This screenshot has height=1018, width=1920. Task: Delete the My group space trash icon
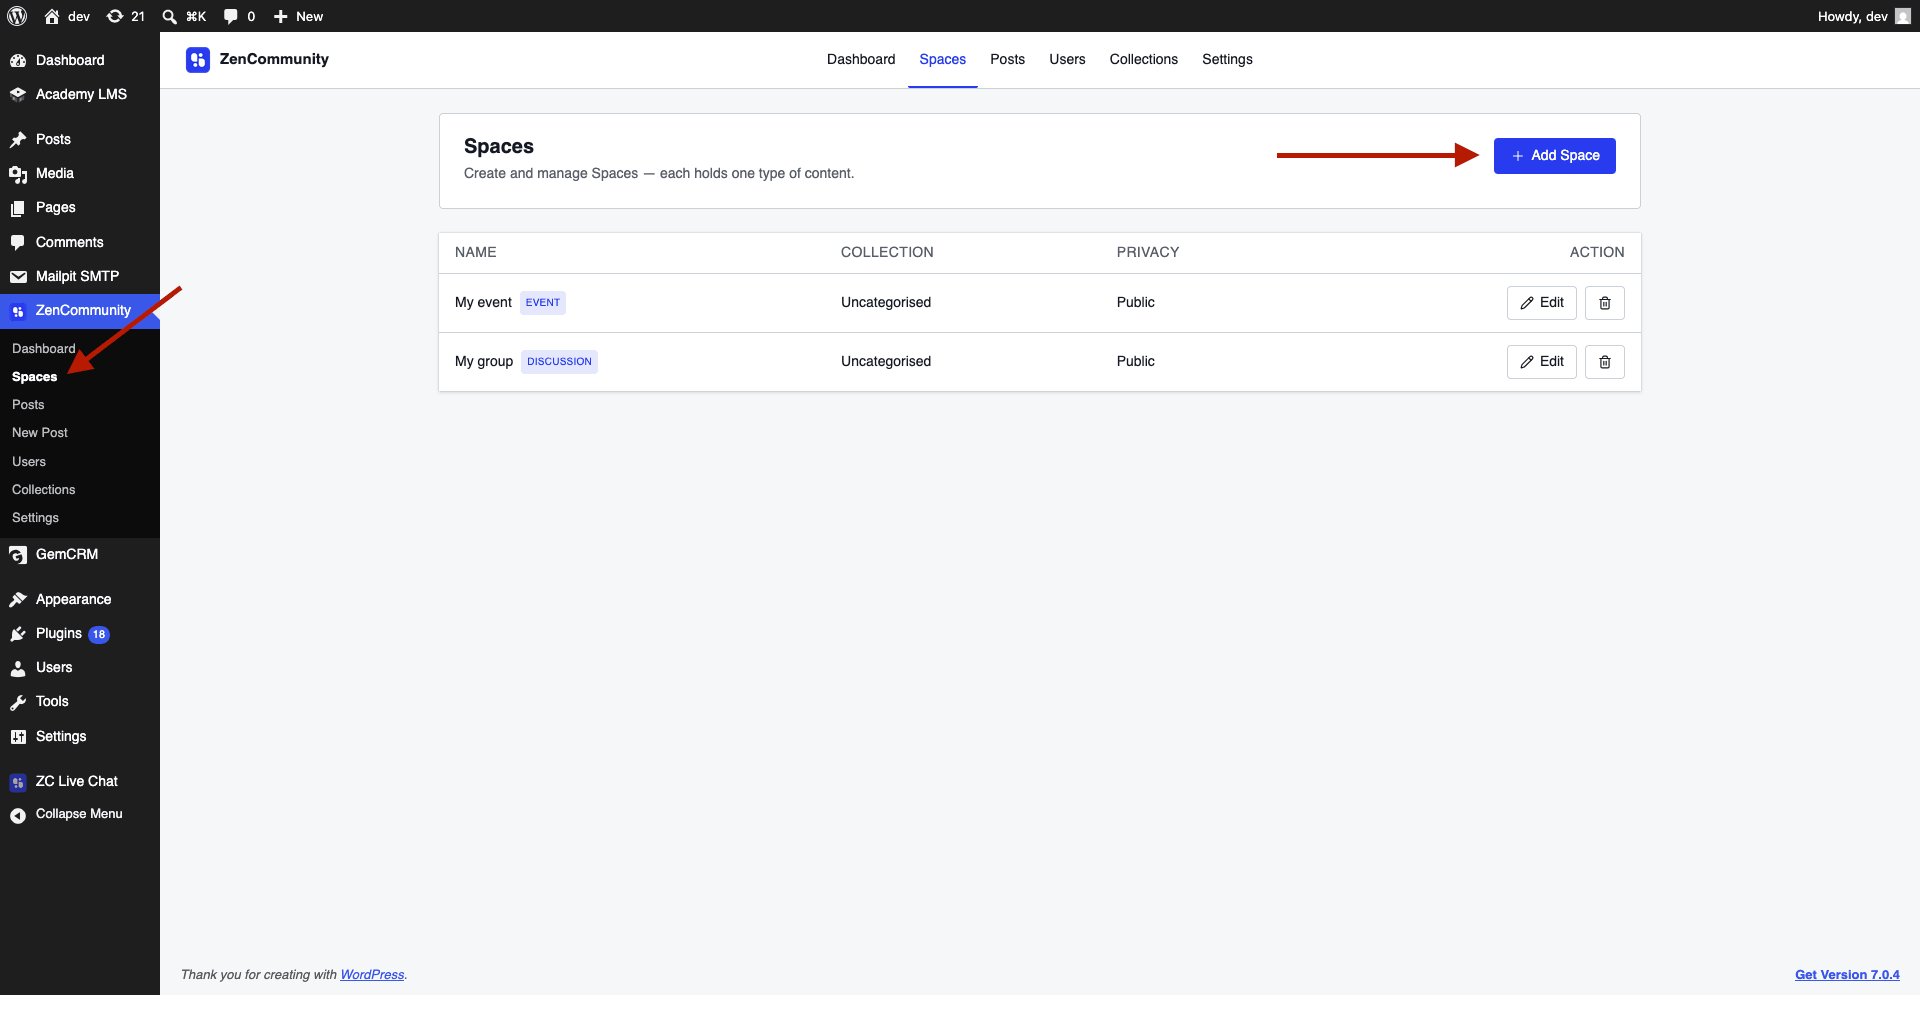[1605, 362]
